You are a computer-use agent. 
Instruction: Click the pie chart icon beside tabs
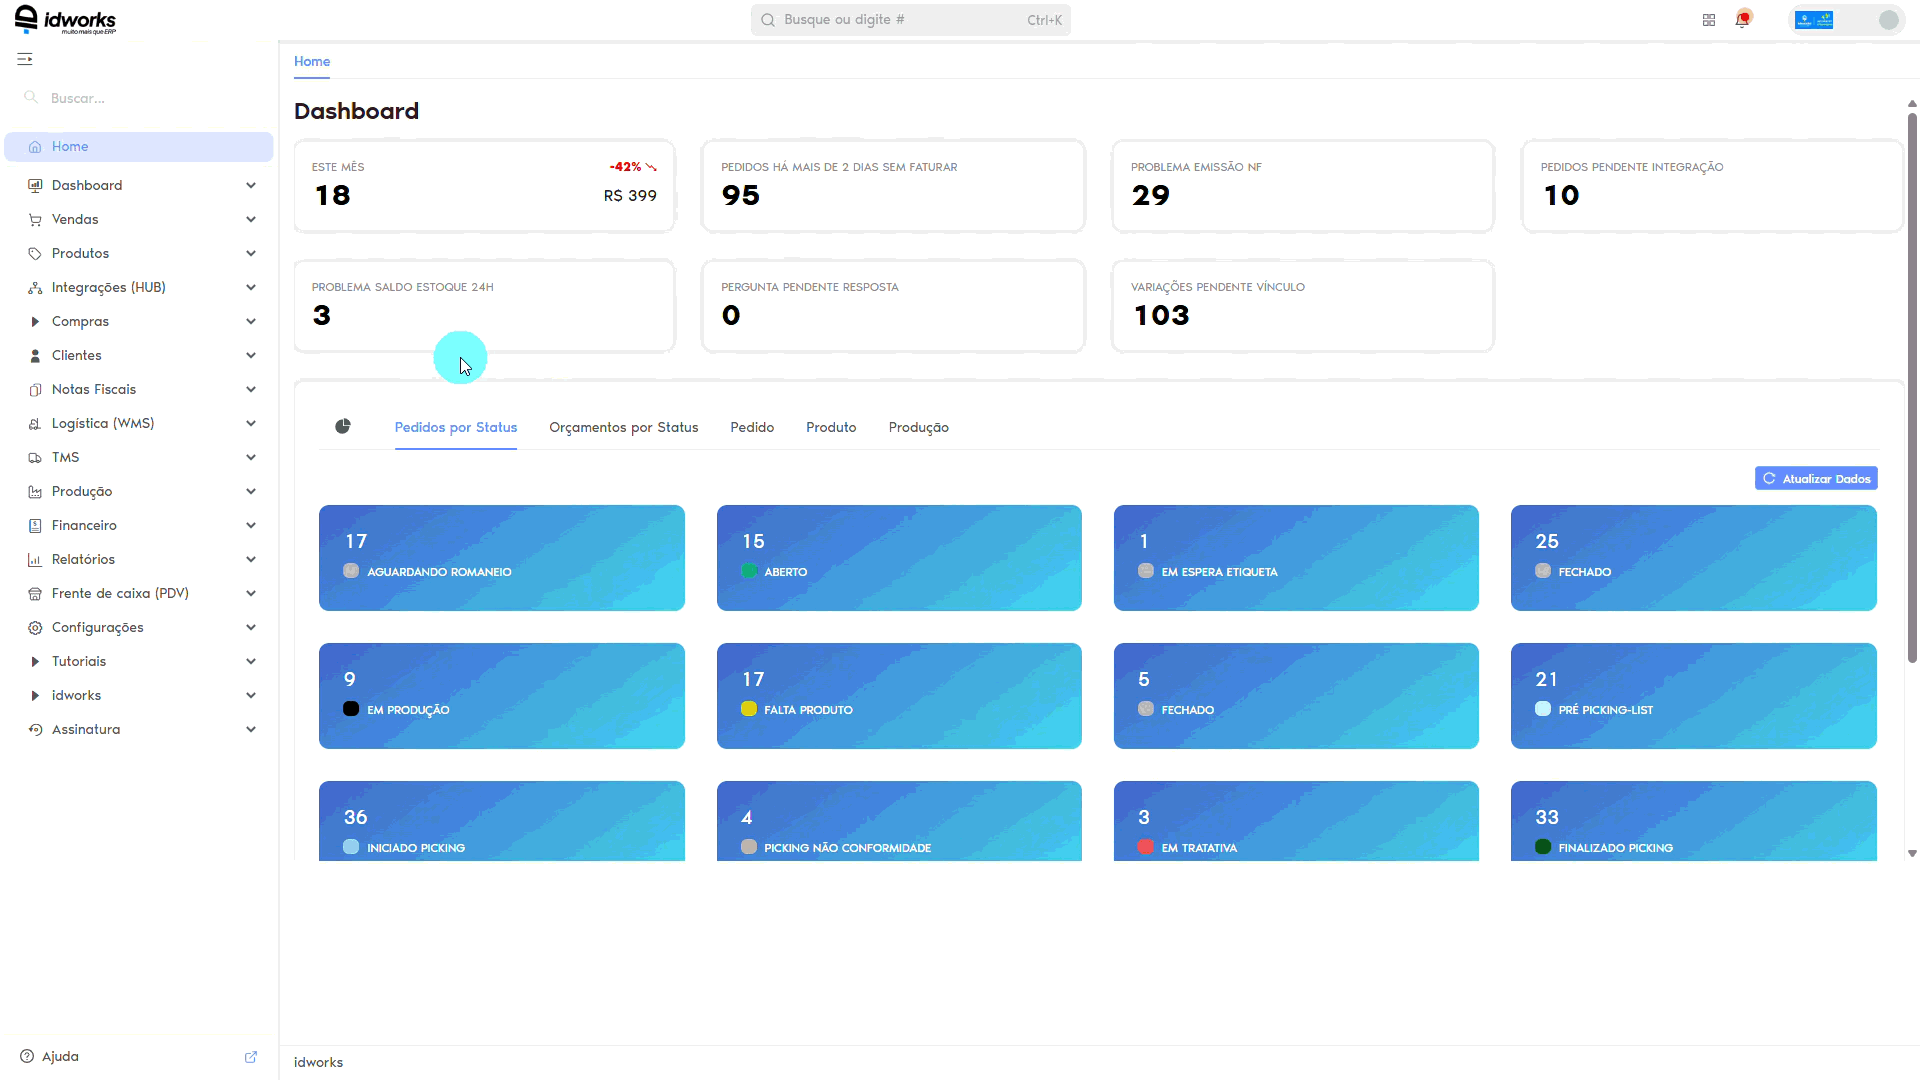[x=343, y=426]
